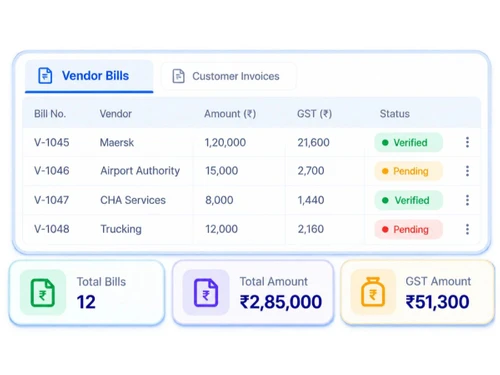The height and width of the screenshot is (375, 500).
Task: Click the GST Amount label
Action: click(438, 281)
